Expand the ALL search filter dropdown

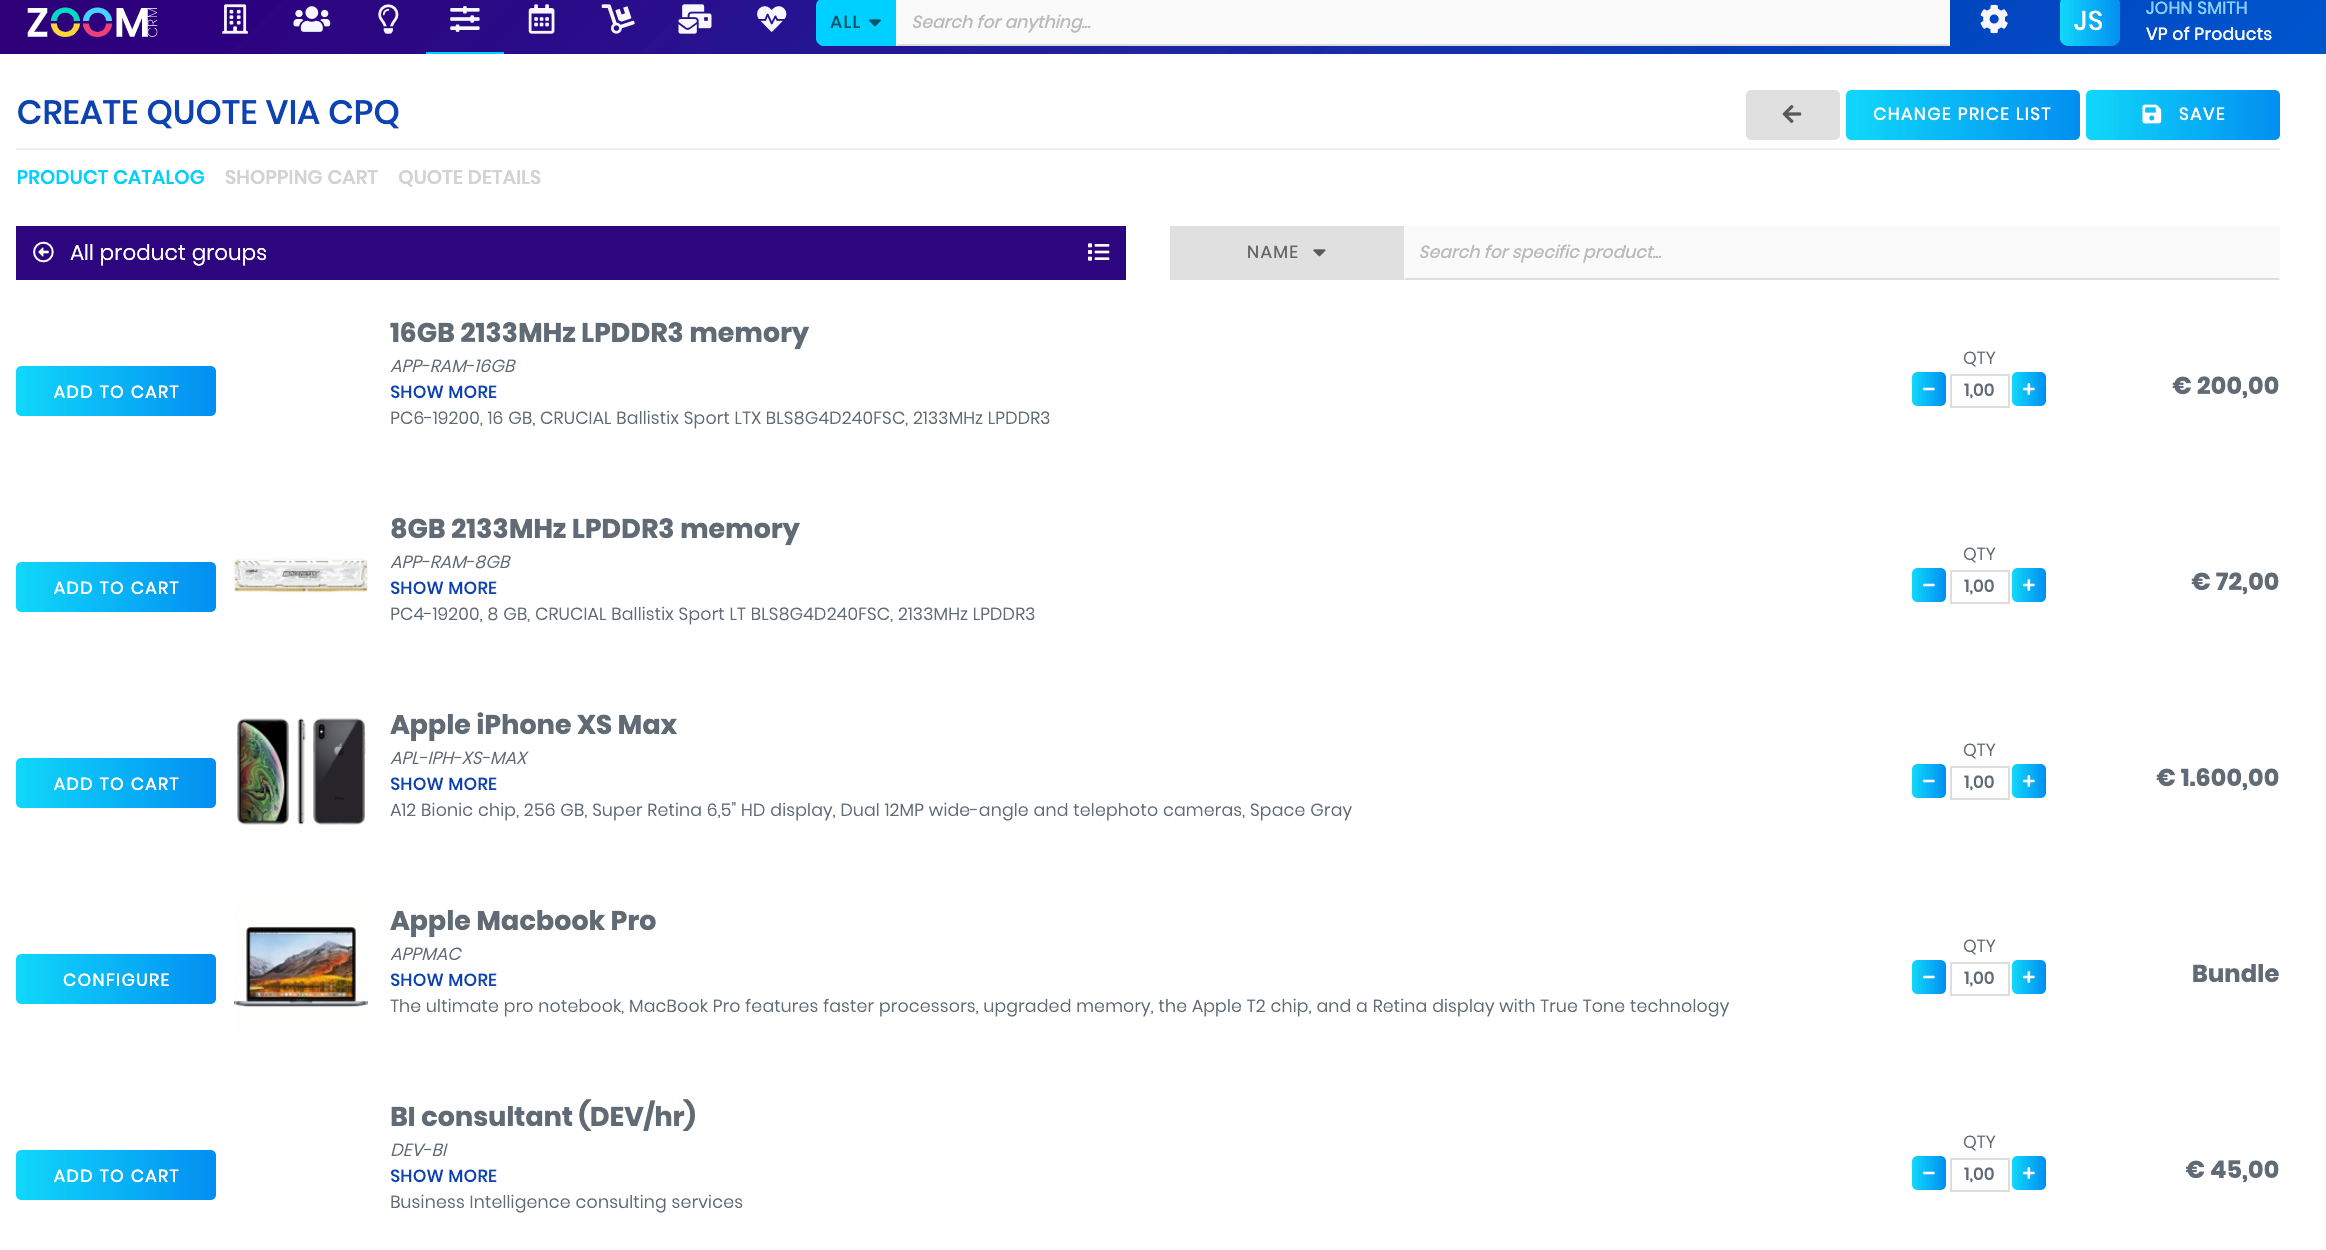coord(855,22)
